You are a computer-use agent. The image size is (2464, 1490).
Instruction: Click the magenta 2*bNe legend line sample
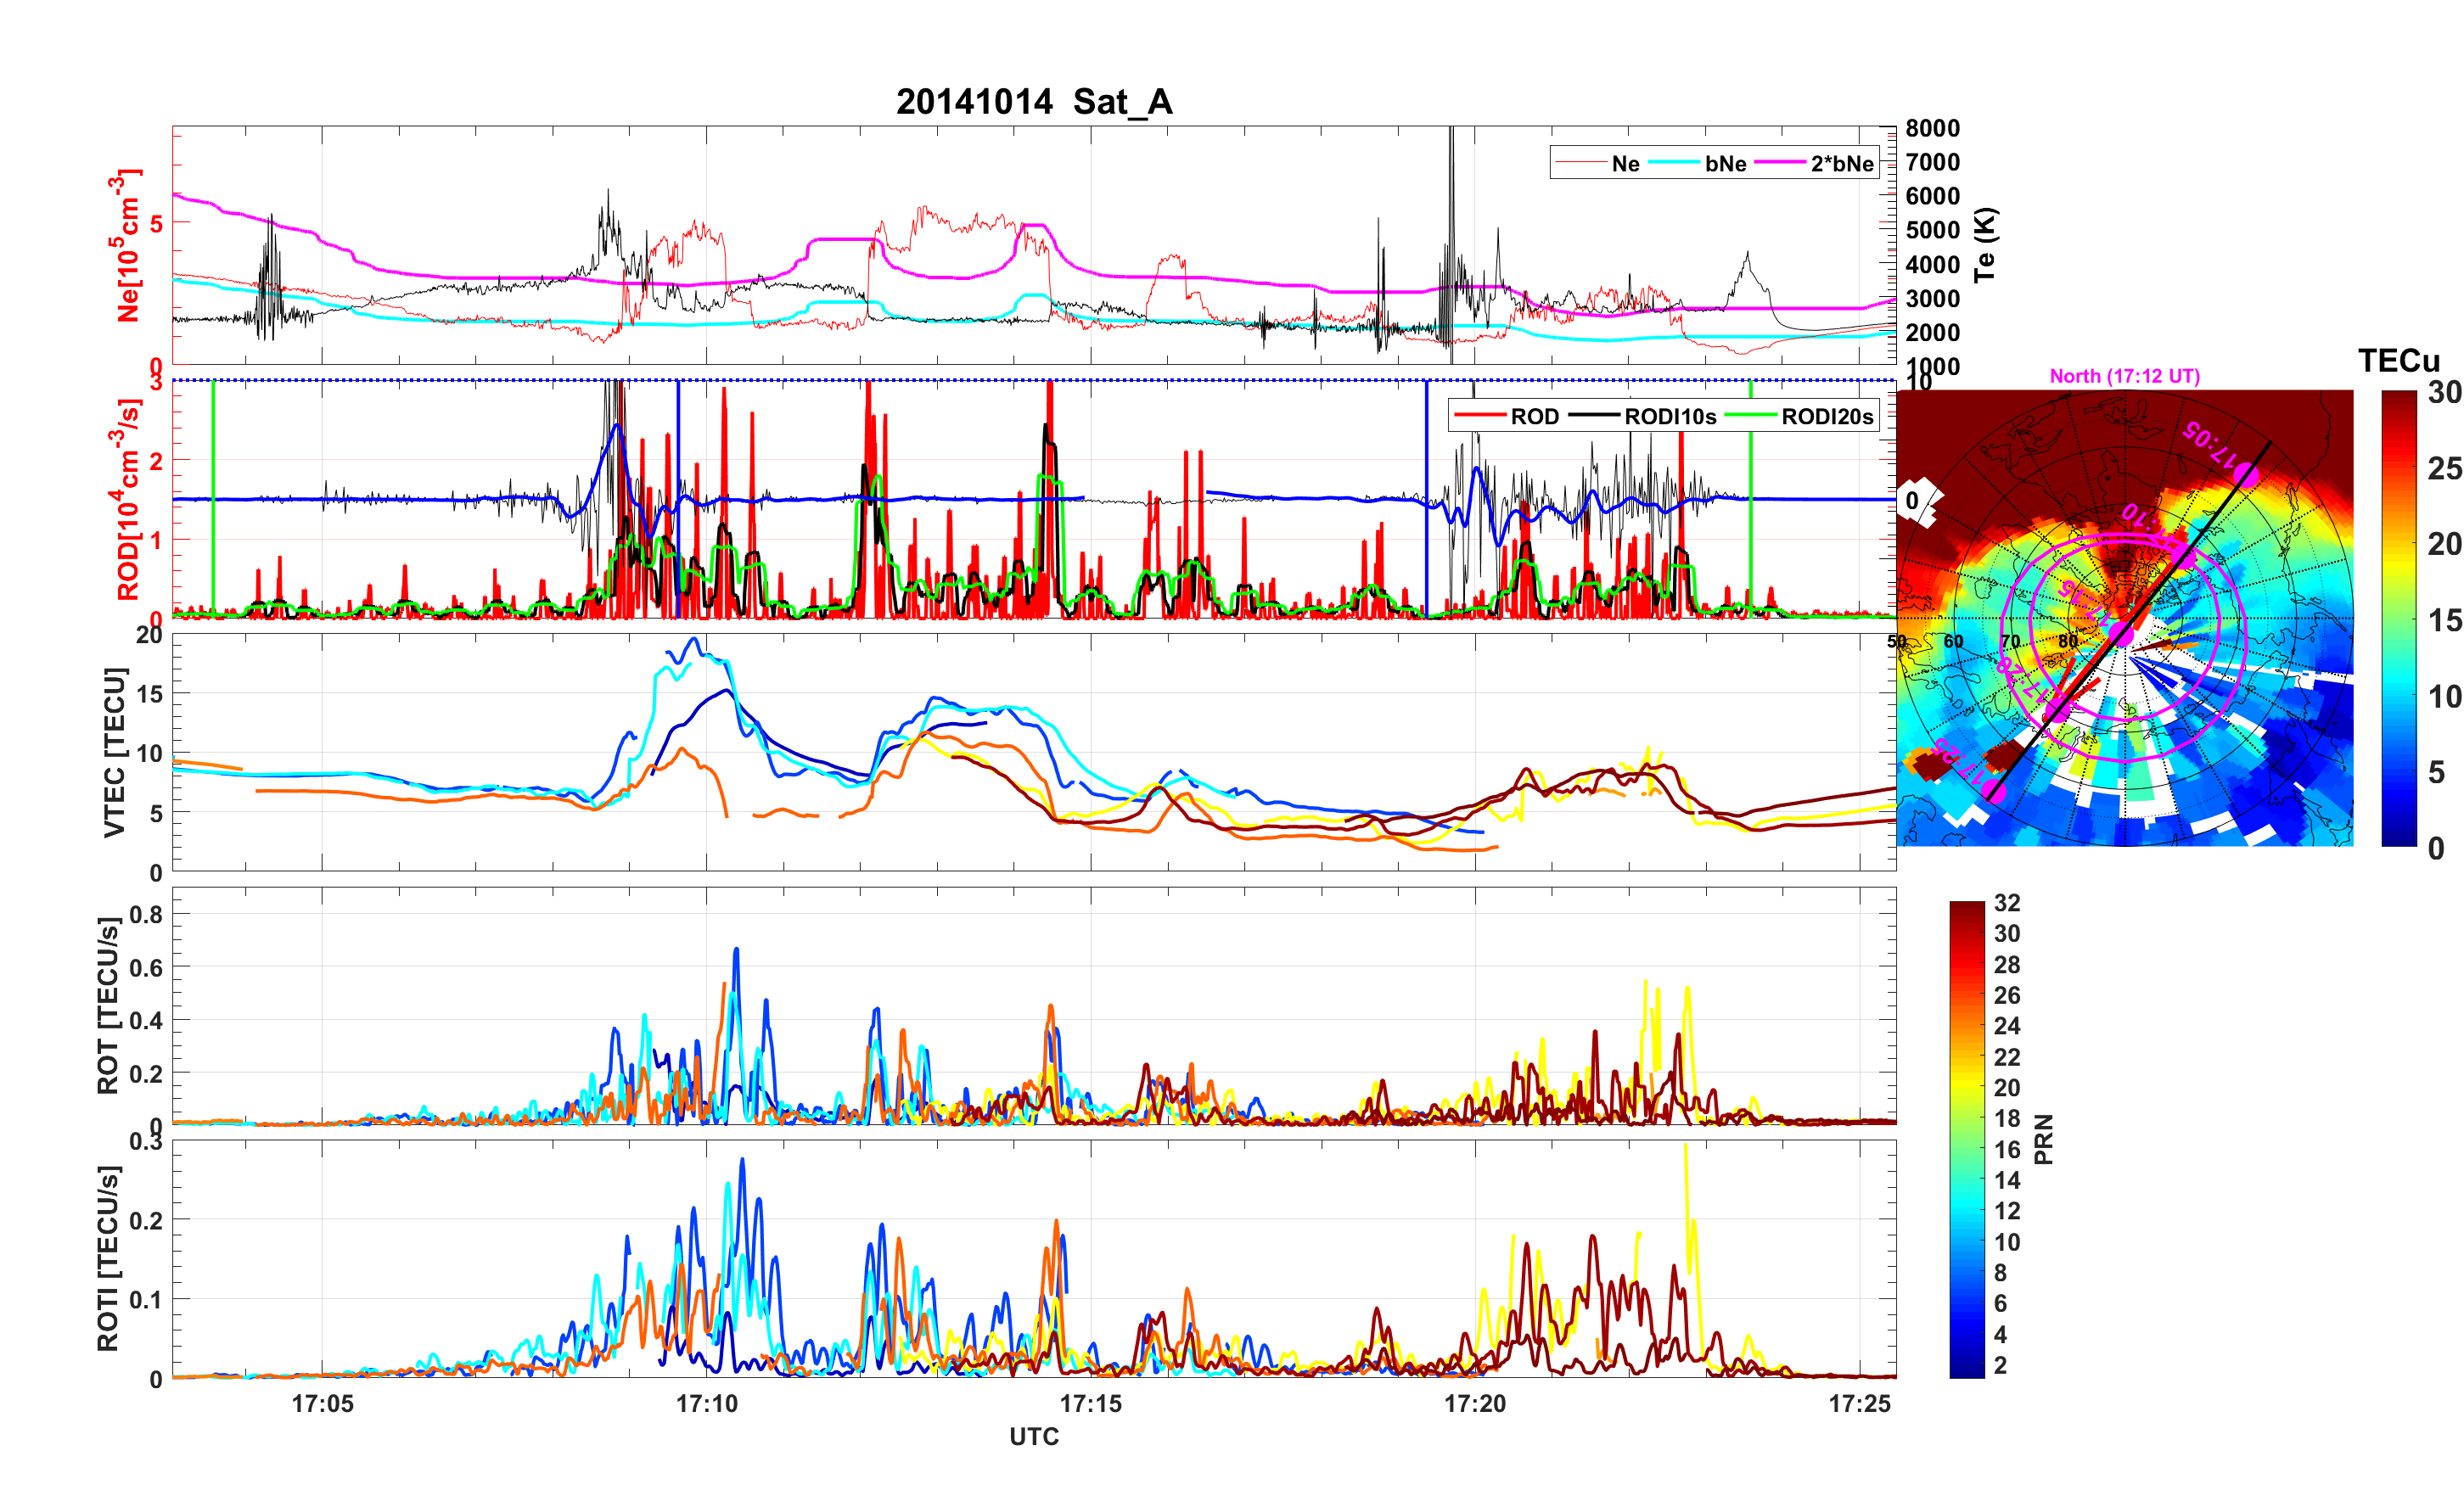click(x=1780, y=163)
